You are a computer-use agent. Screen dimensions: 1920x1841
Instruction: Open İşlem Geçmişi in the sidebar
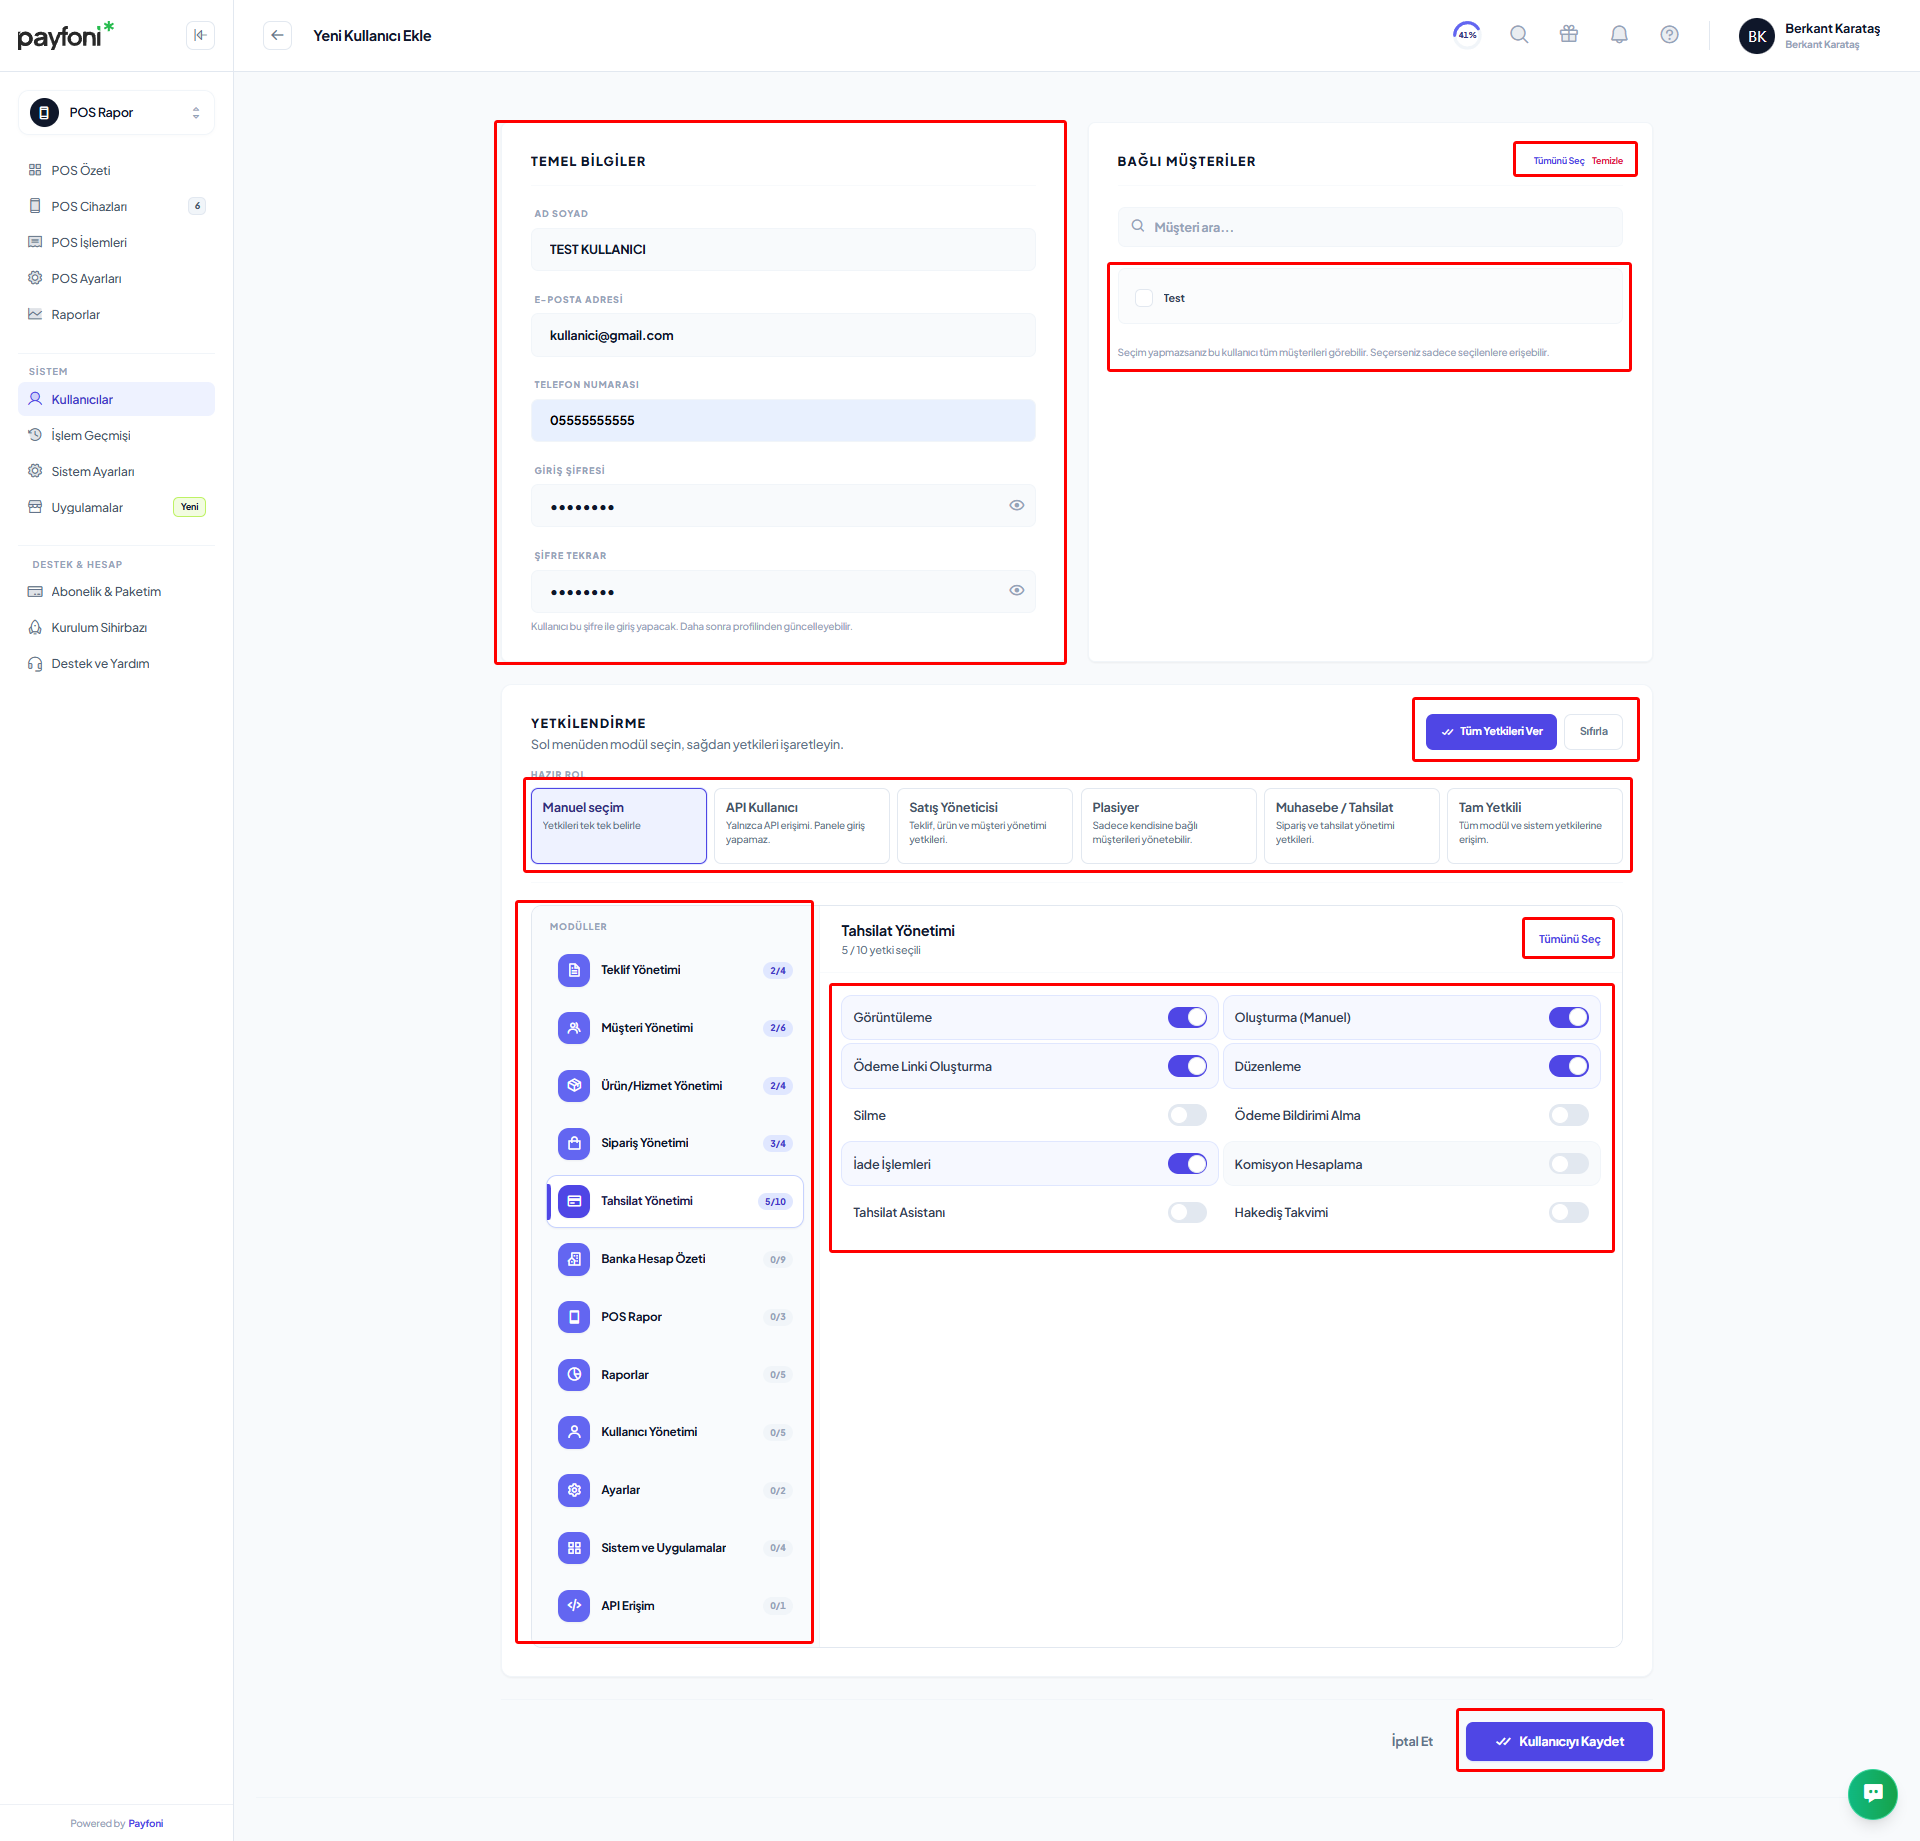tap(116, 435)
